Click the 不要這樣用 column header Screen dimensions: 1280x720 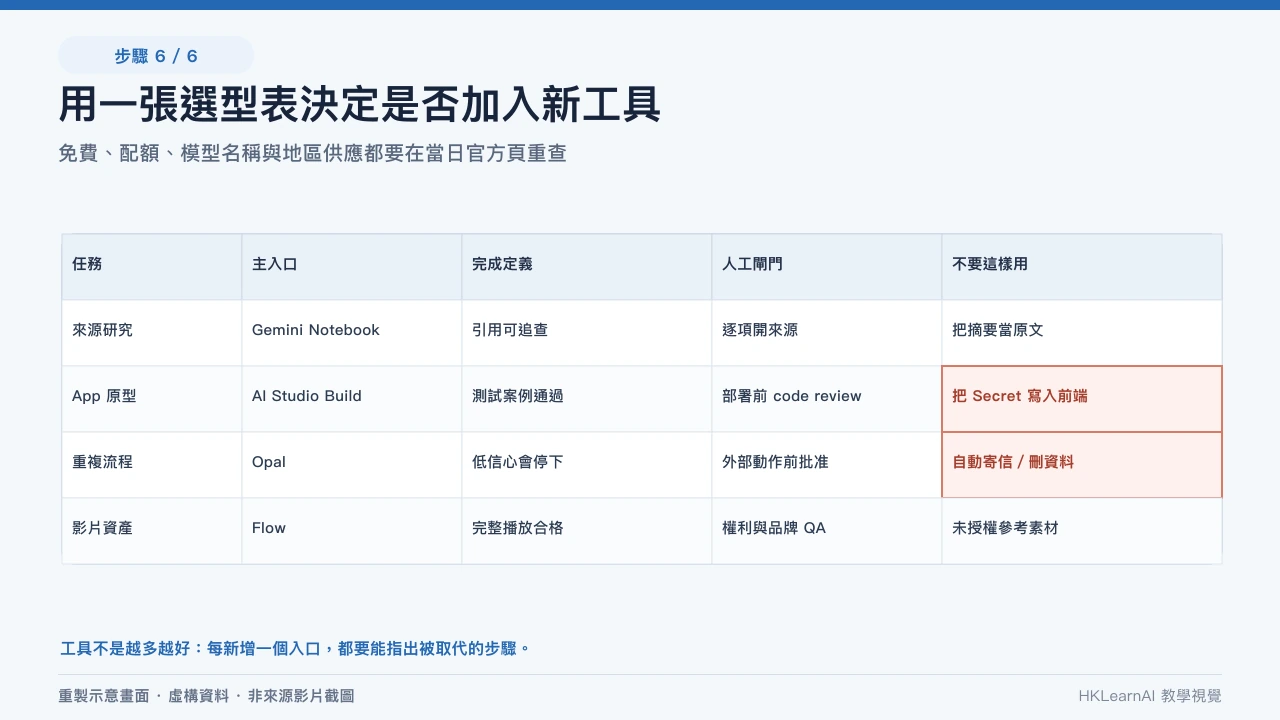pos(1082,267)
